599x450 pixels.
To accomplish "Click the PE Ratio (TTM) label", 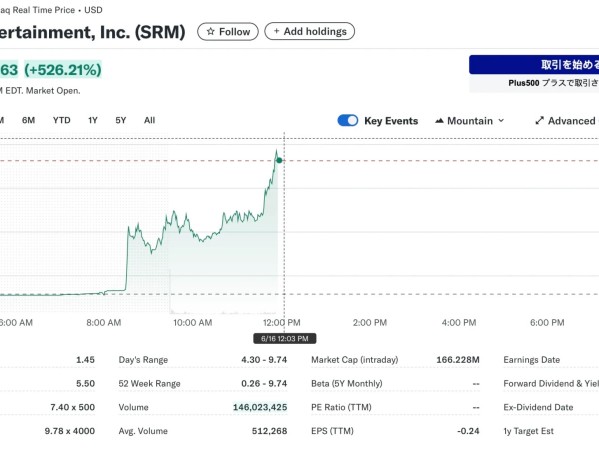I will (341, 407).
